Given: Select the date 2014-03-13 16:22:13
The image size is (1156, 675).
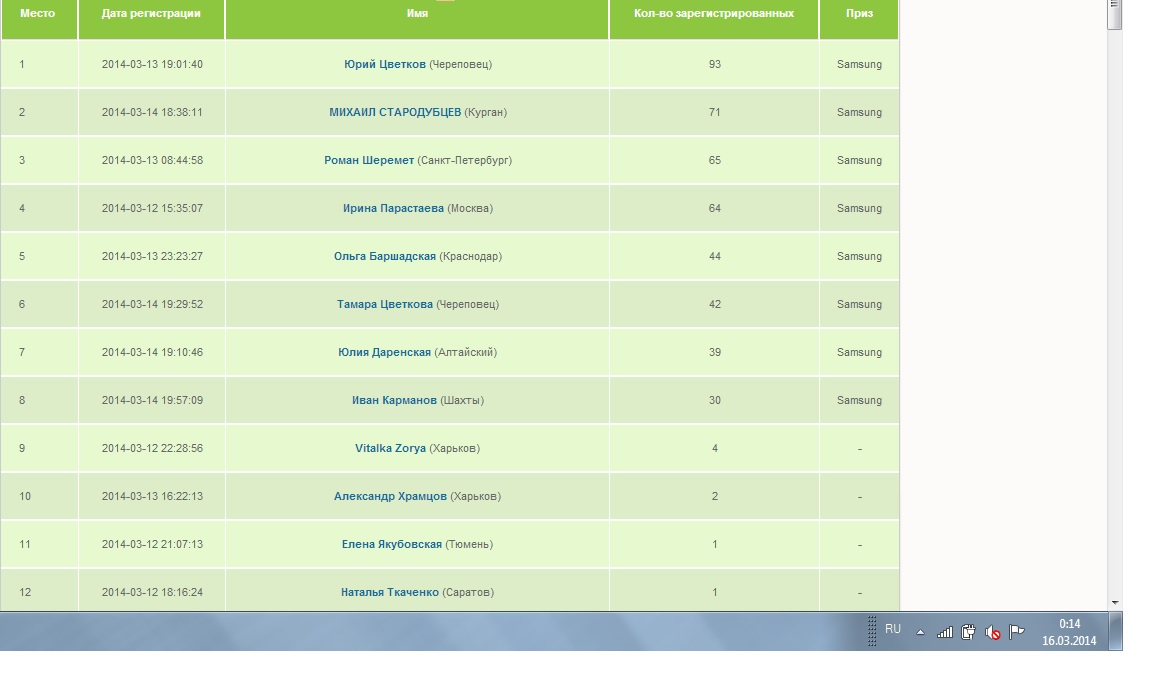Looking at the screenshot, I should [x=152, y=495].
